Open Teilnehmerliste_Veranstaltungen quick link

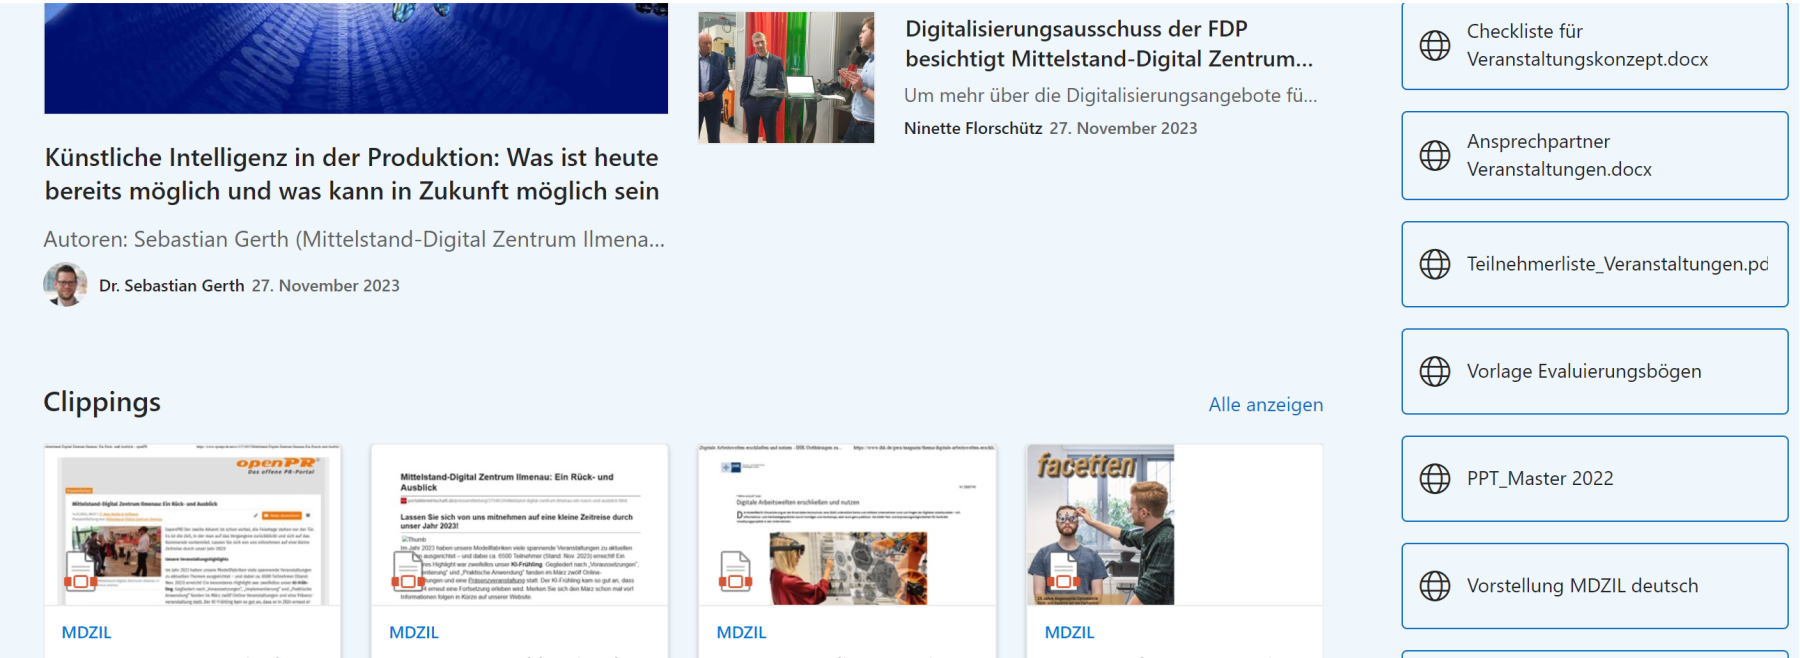(x=1595, y=264)
